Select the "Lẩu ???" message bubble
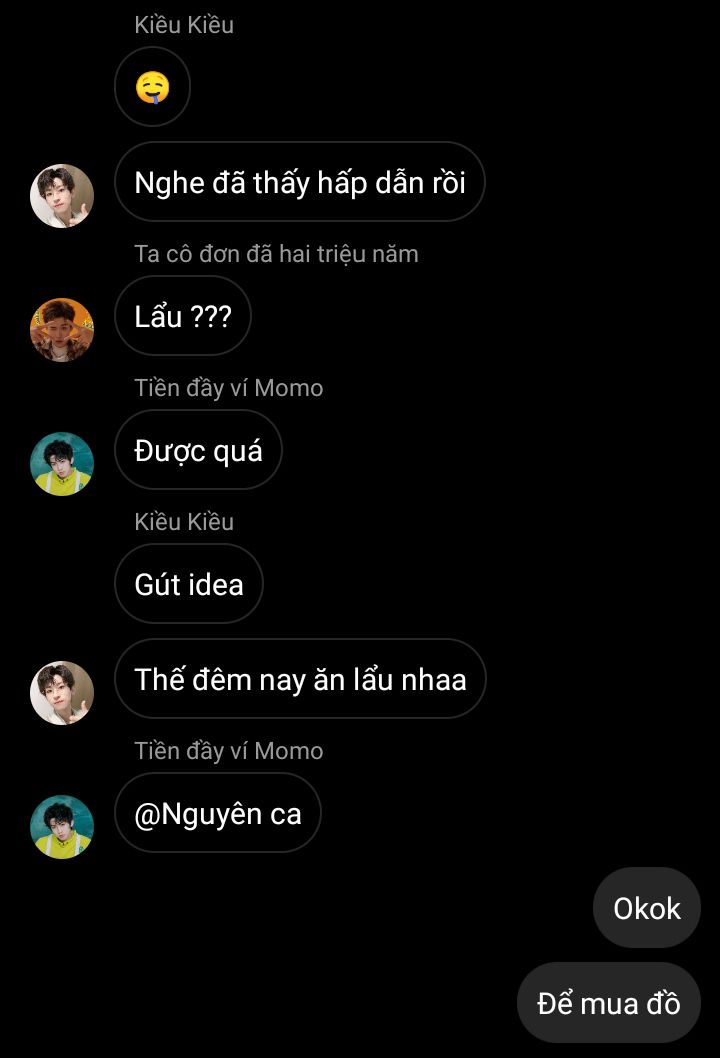The width and height of the screenshot is (720, 1058). tap(182, 316)
